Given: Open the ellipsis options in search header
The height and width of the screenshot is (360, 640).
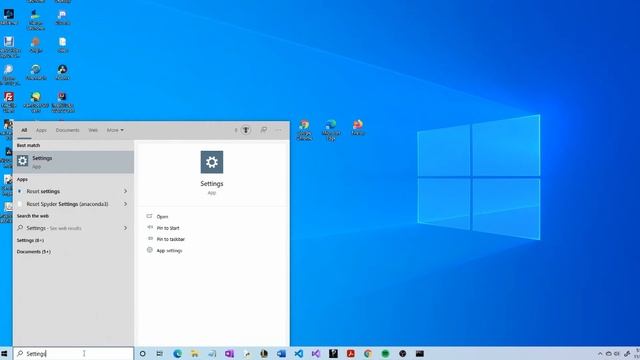Looking at the screenshot, I should [x=279, y=130].
